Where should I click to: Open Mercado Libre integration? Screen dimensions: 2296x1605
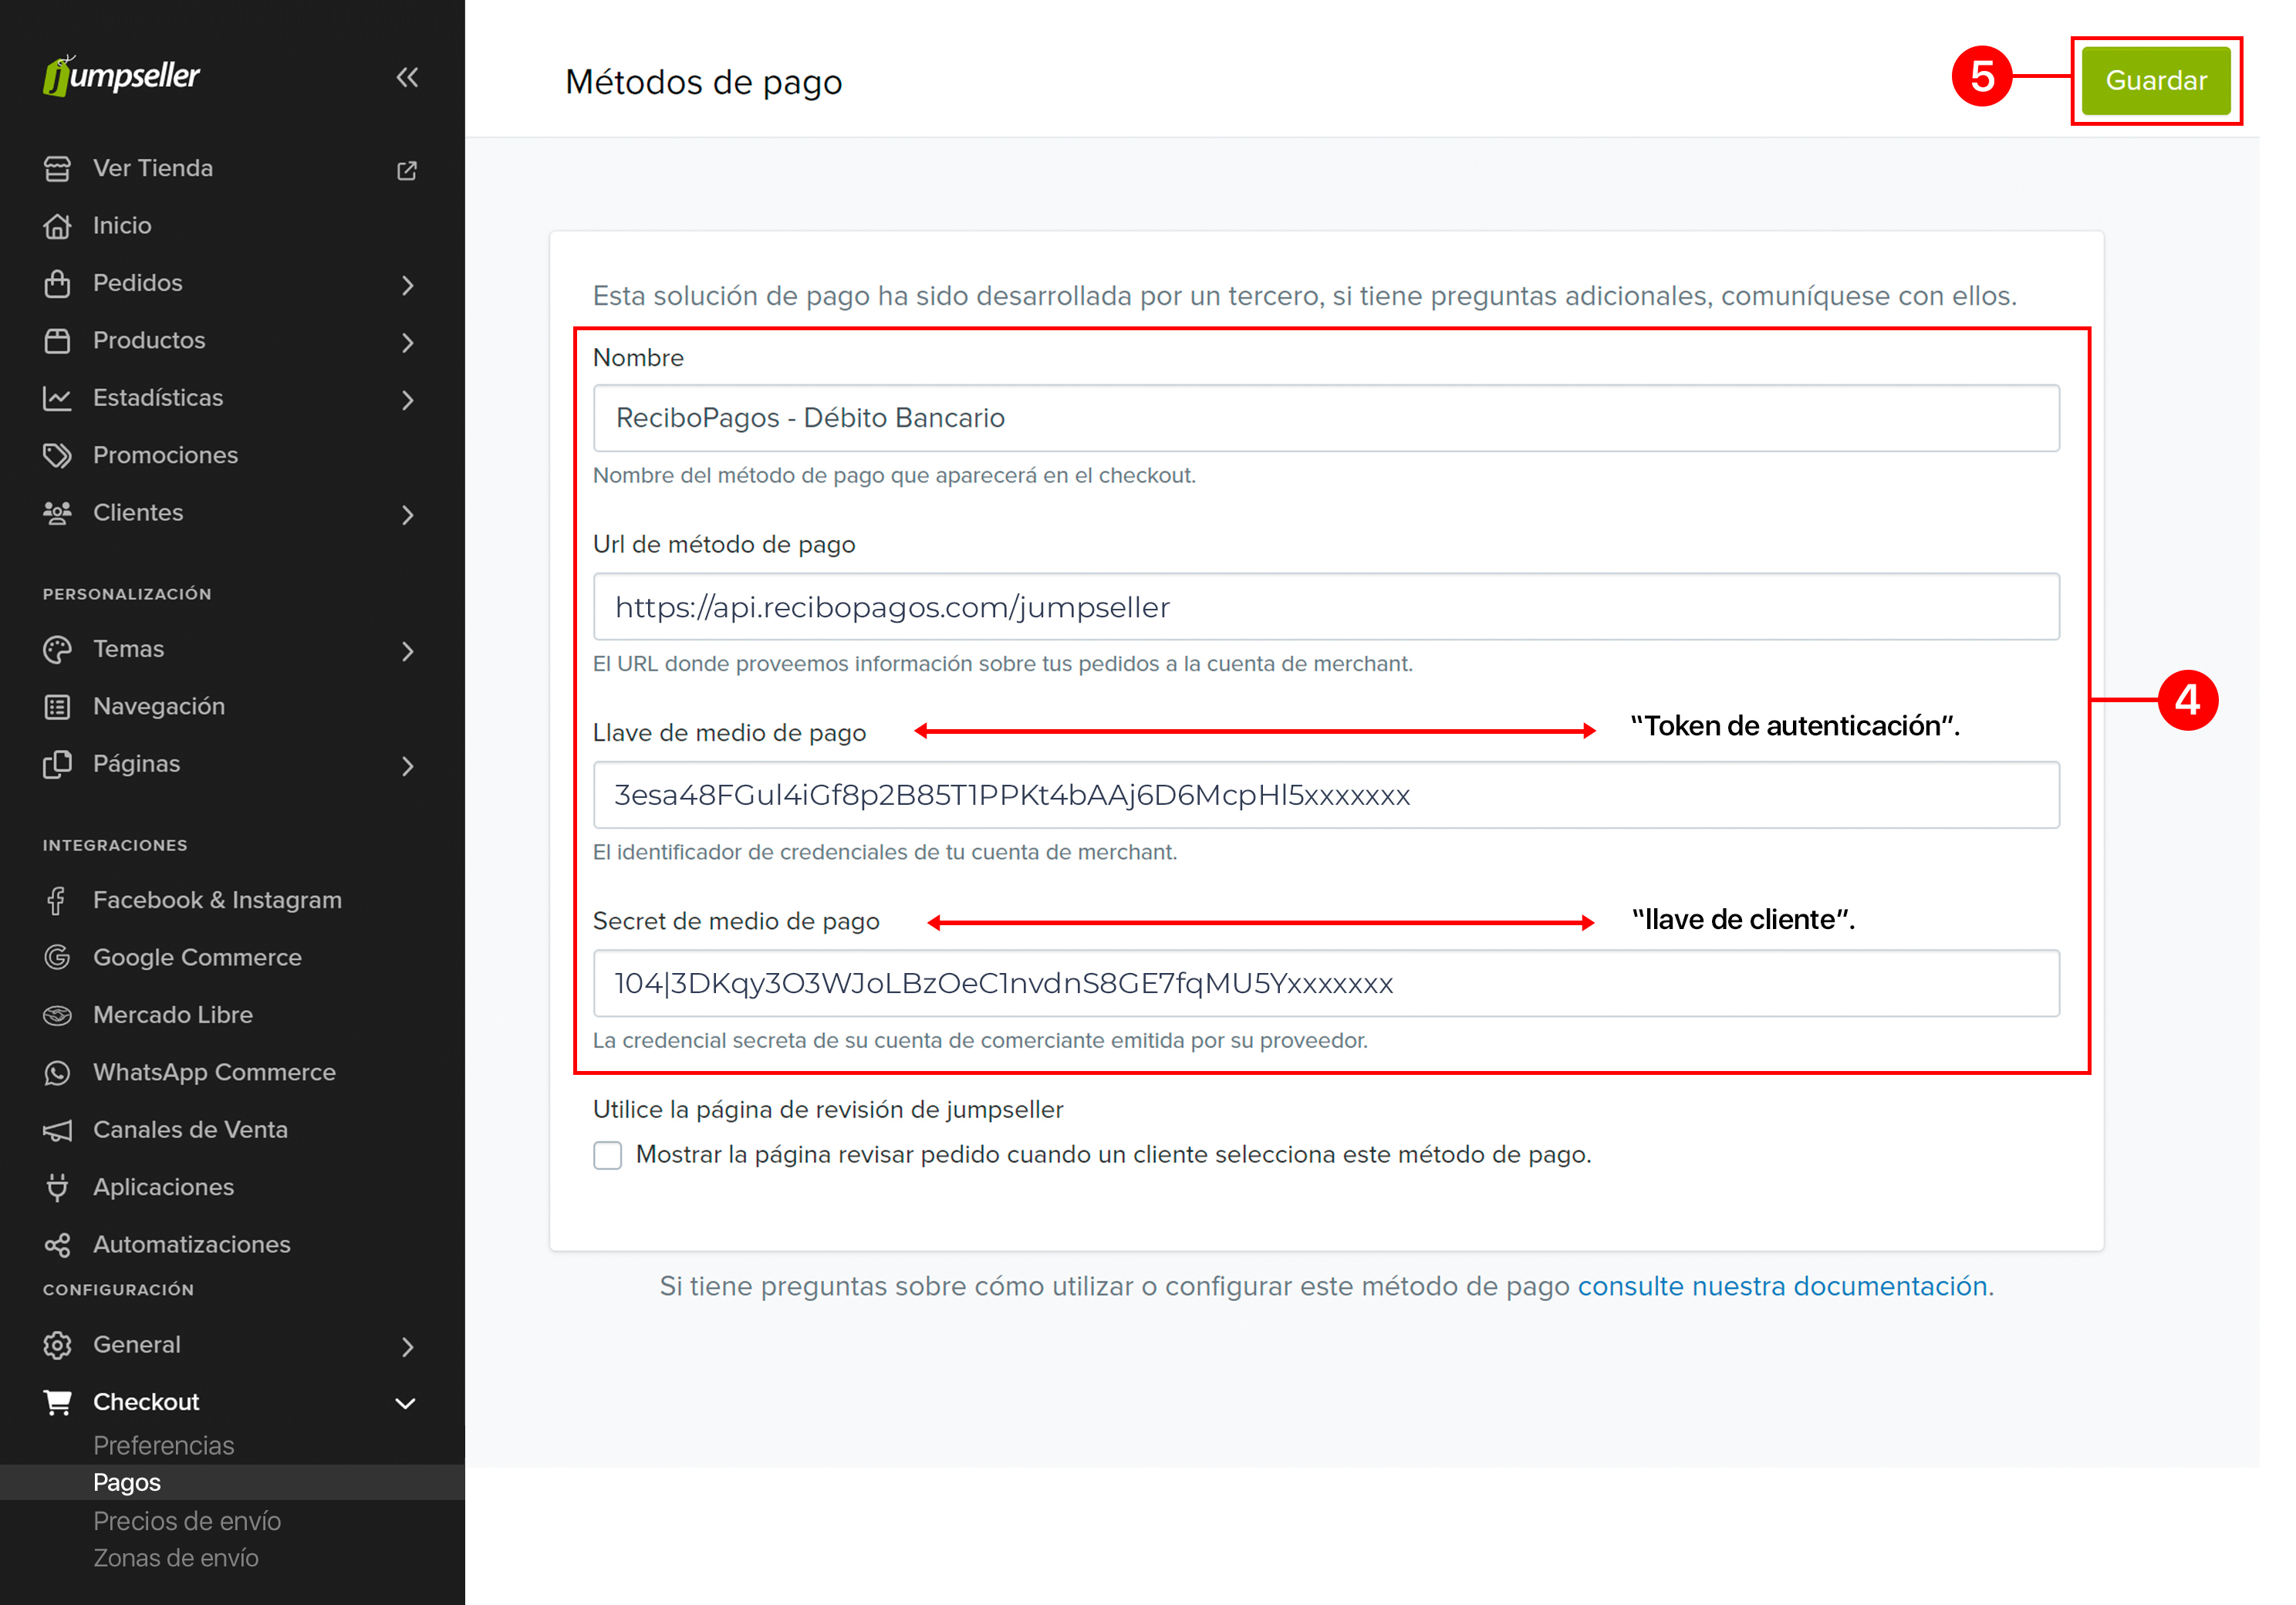tap(173, 1015)
